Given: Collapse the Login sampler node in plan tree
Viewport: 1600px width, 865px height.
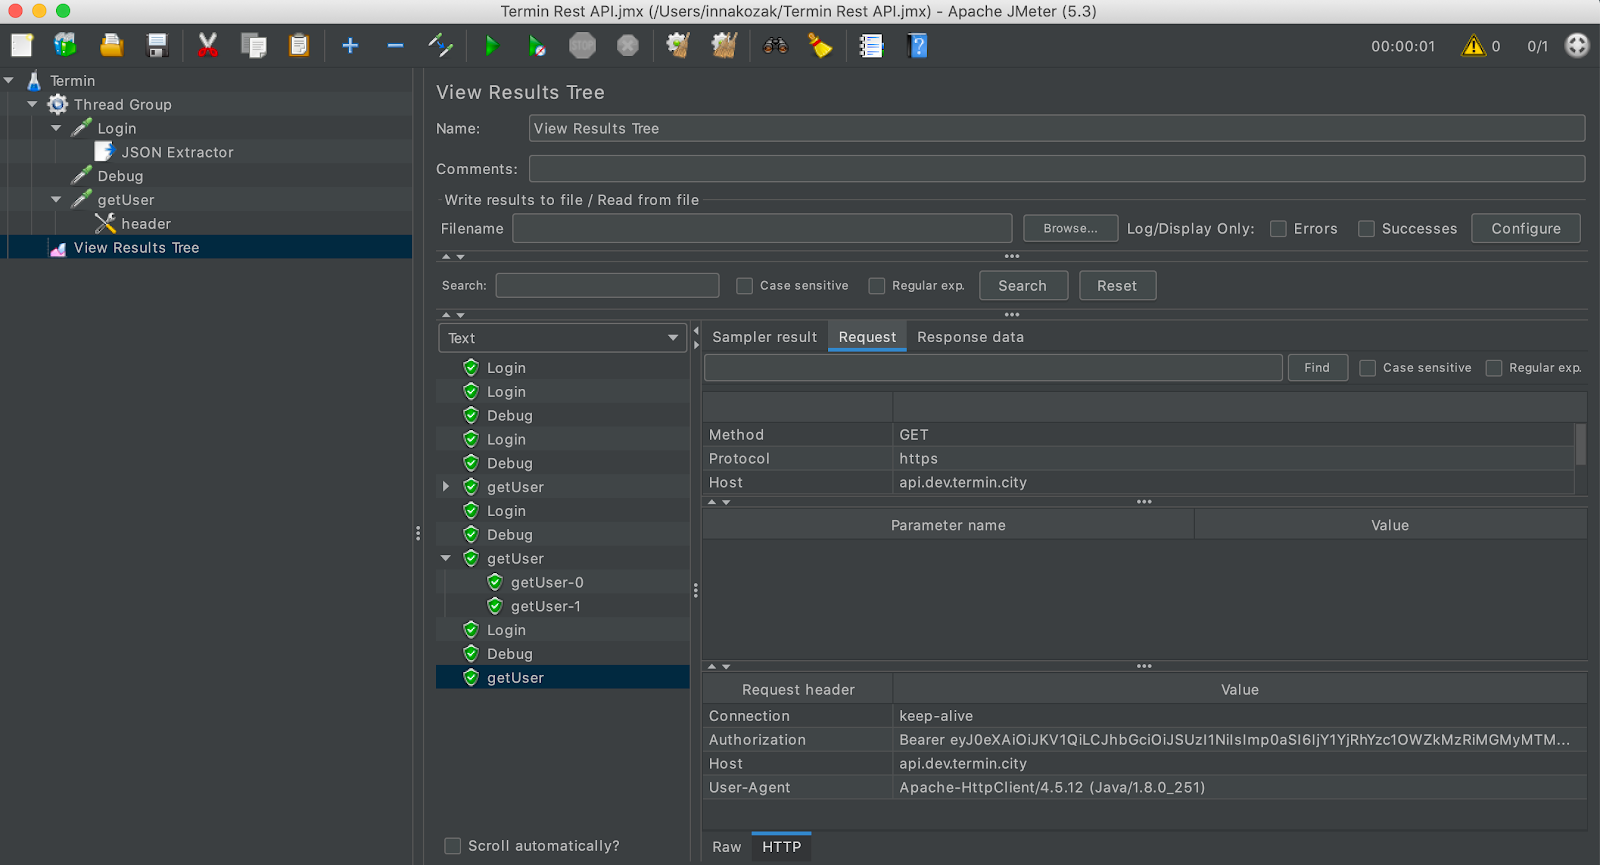Looking at the screenshot, I should (x=56, y=128).
